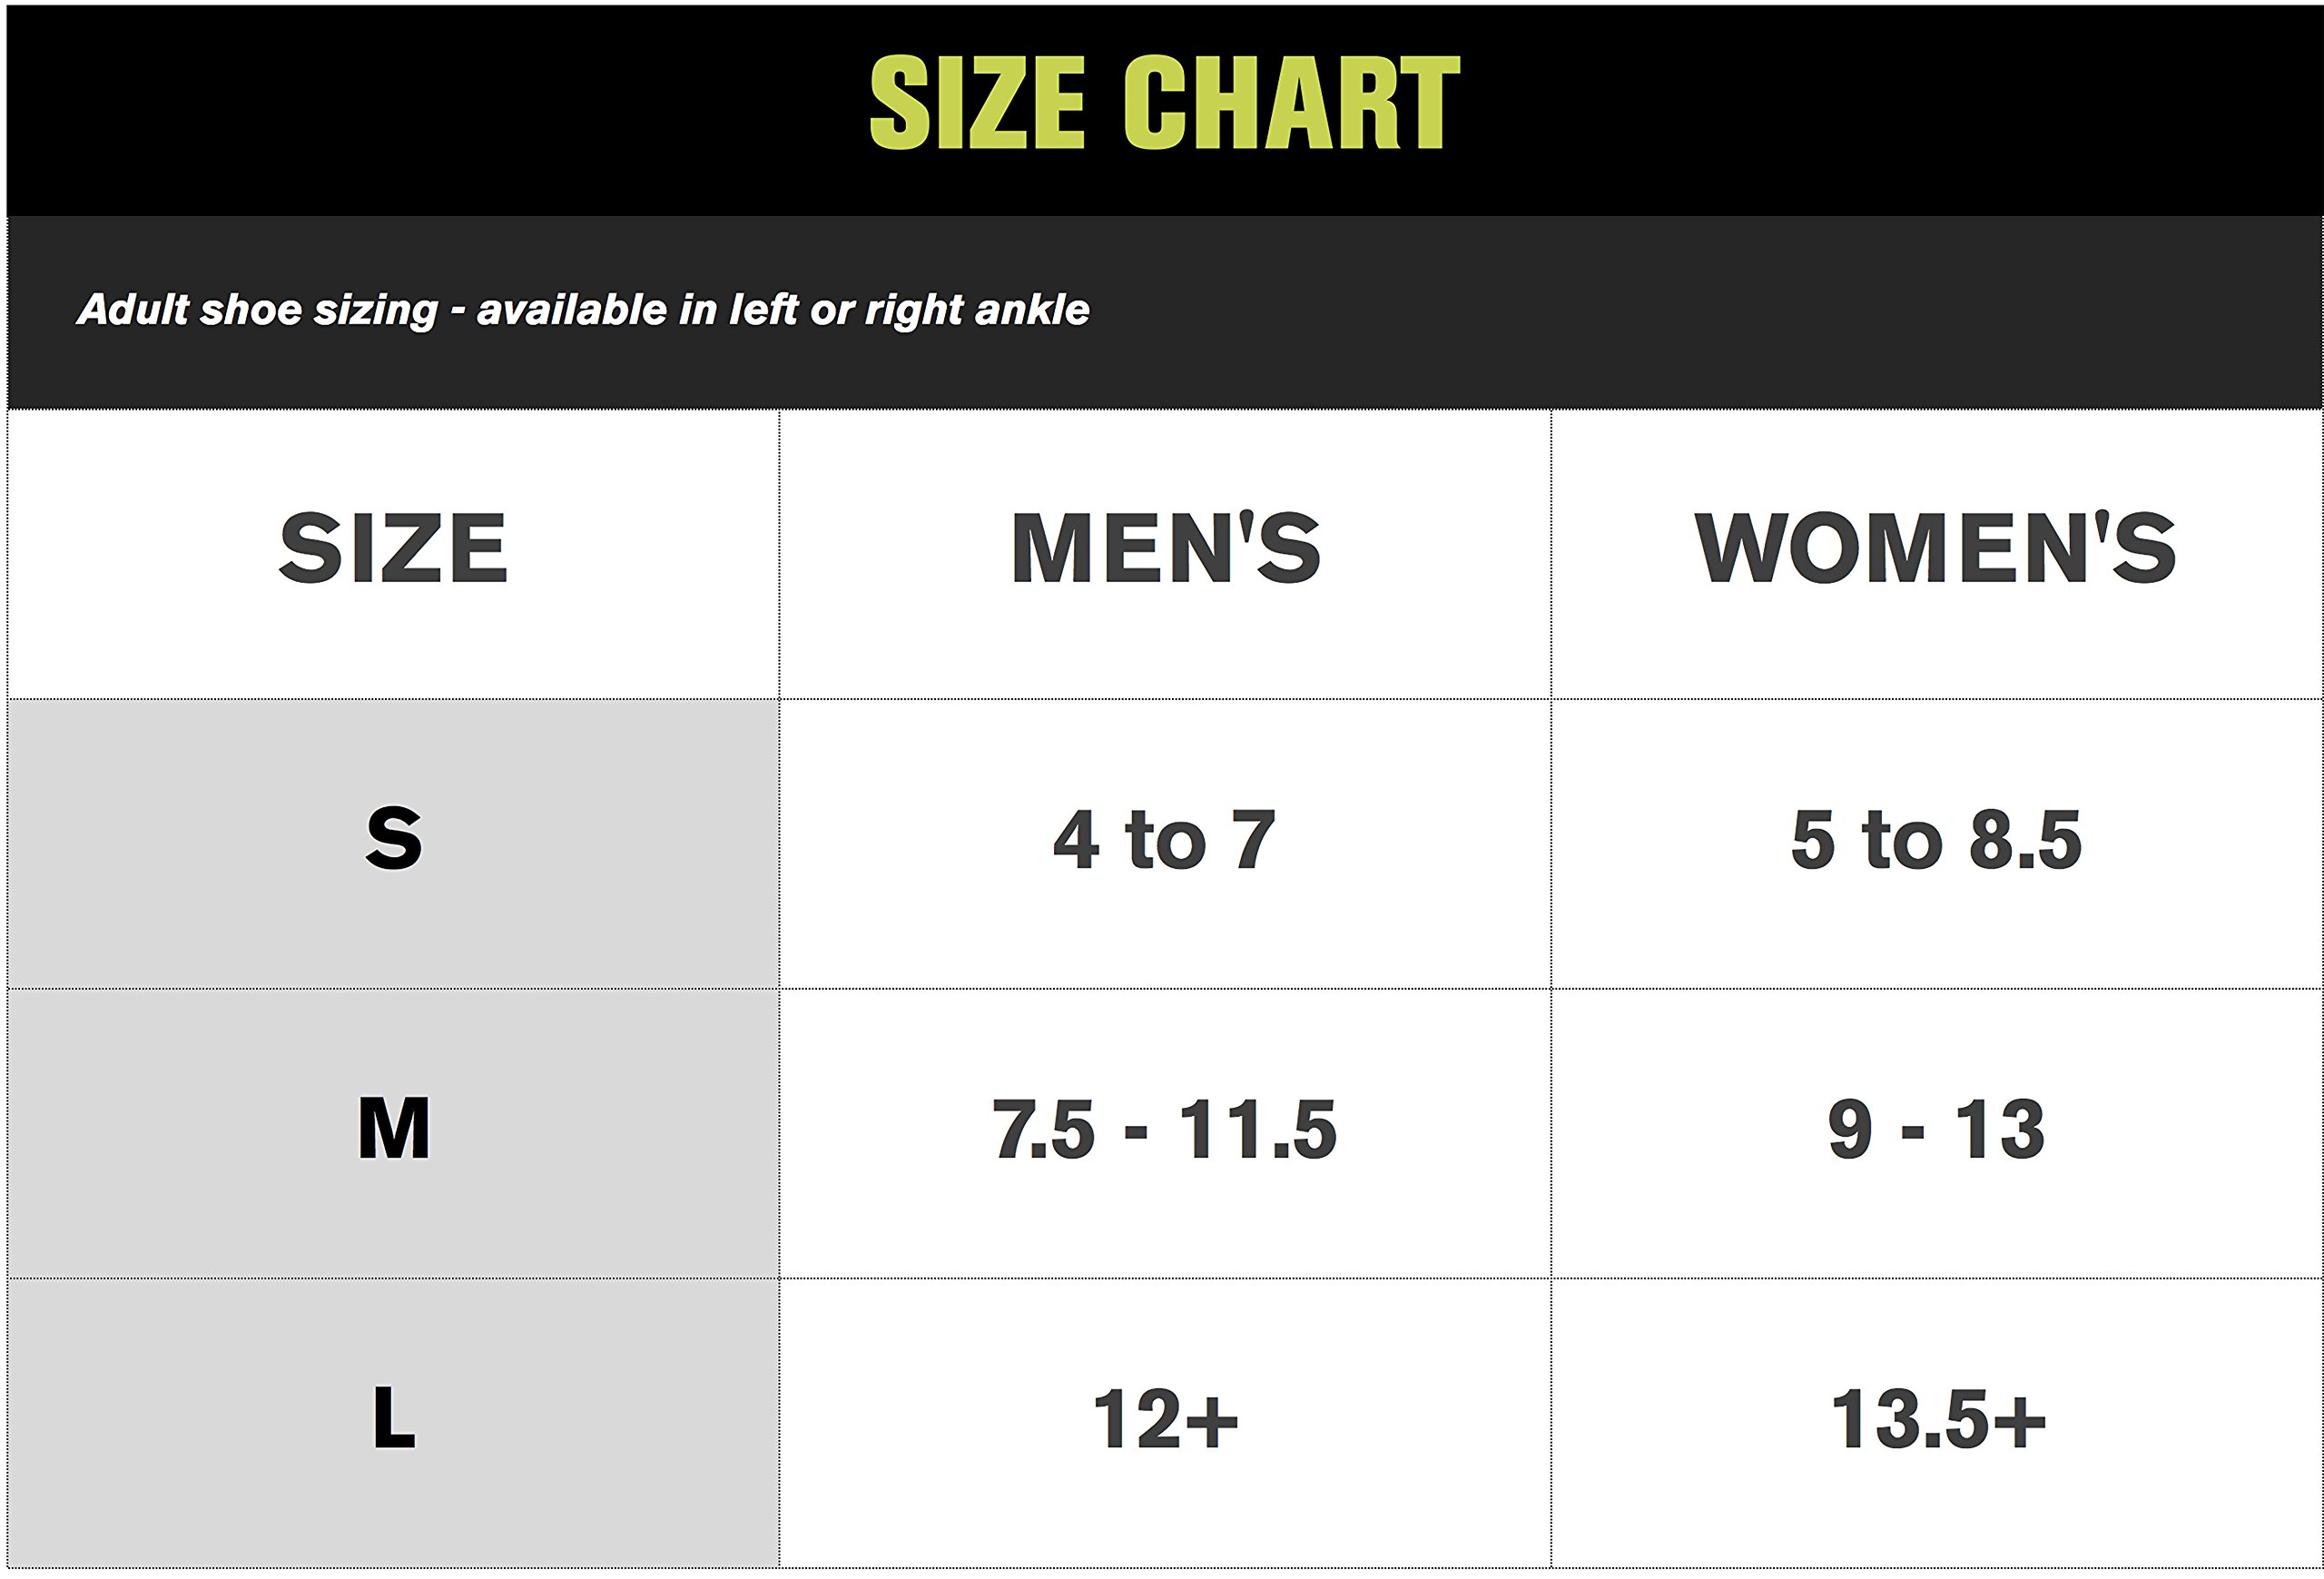
Task: Click the number 13 in women's medium range
Action: (x=2000, y=1130)
